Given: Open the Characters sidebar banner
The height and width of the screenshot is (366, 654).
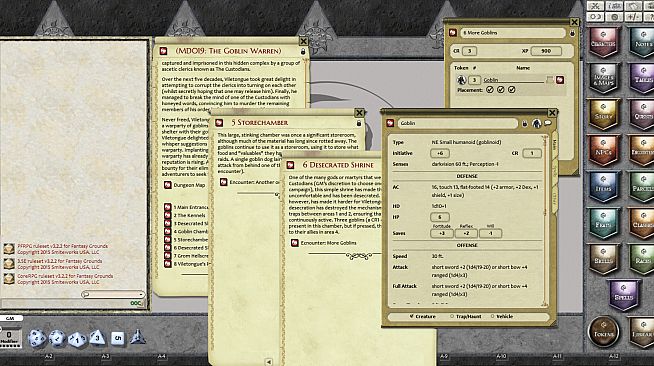Looking at the screenshot, I should click(603, 42).
